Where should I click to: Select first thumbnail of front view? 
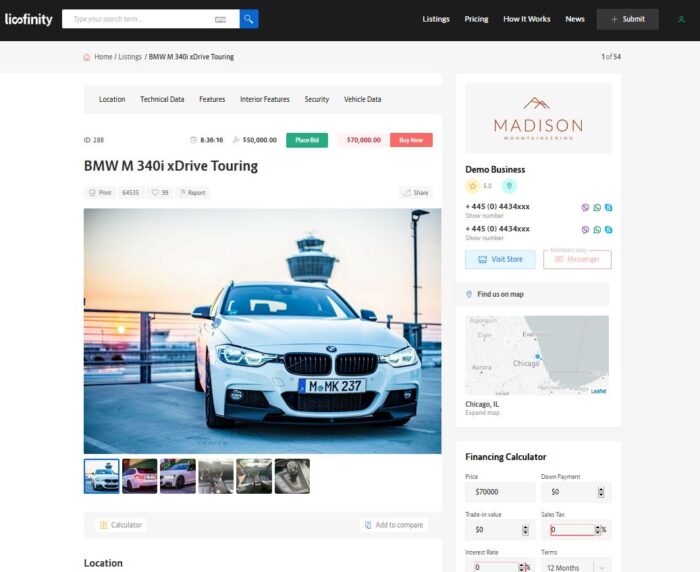coord(102,476)
